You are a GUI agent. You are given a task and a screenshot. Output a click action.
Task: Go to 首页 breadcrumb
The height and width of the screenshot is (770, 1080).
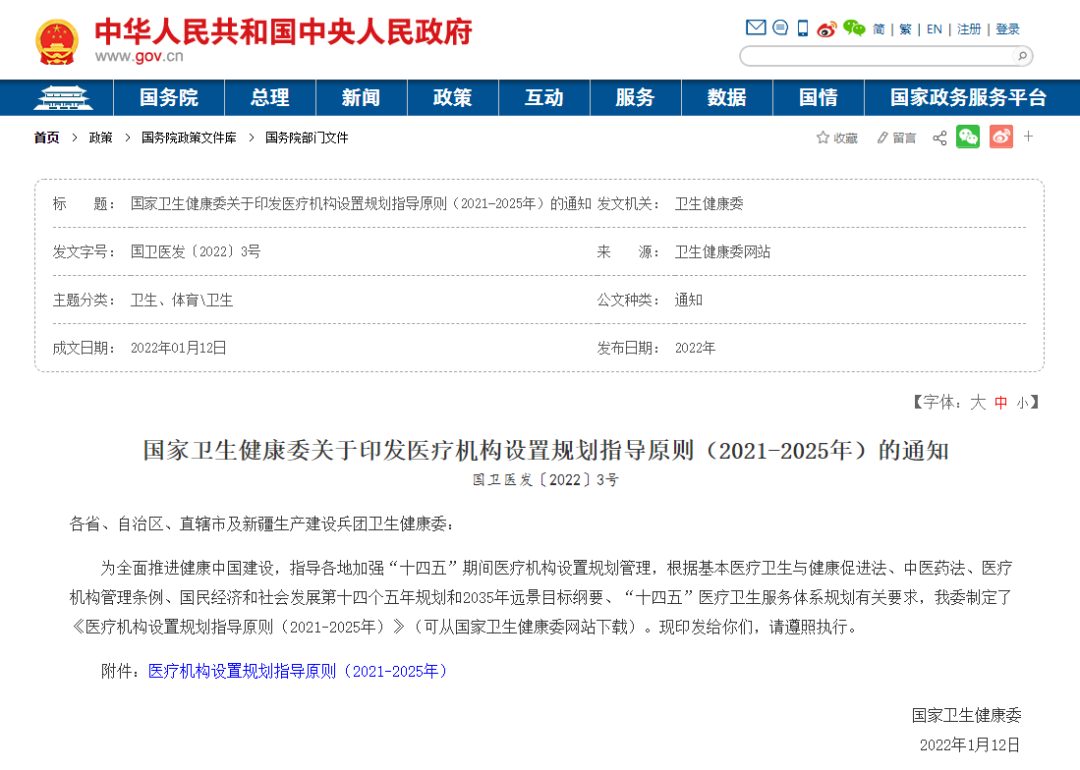click(47, 138)
